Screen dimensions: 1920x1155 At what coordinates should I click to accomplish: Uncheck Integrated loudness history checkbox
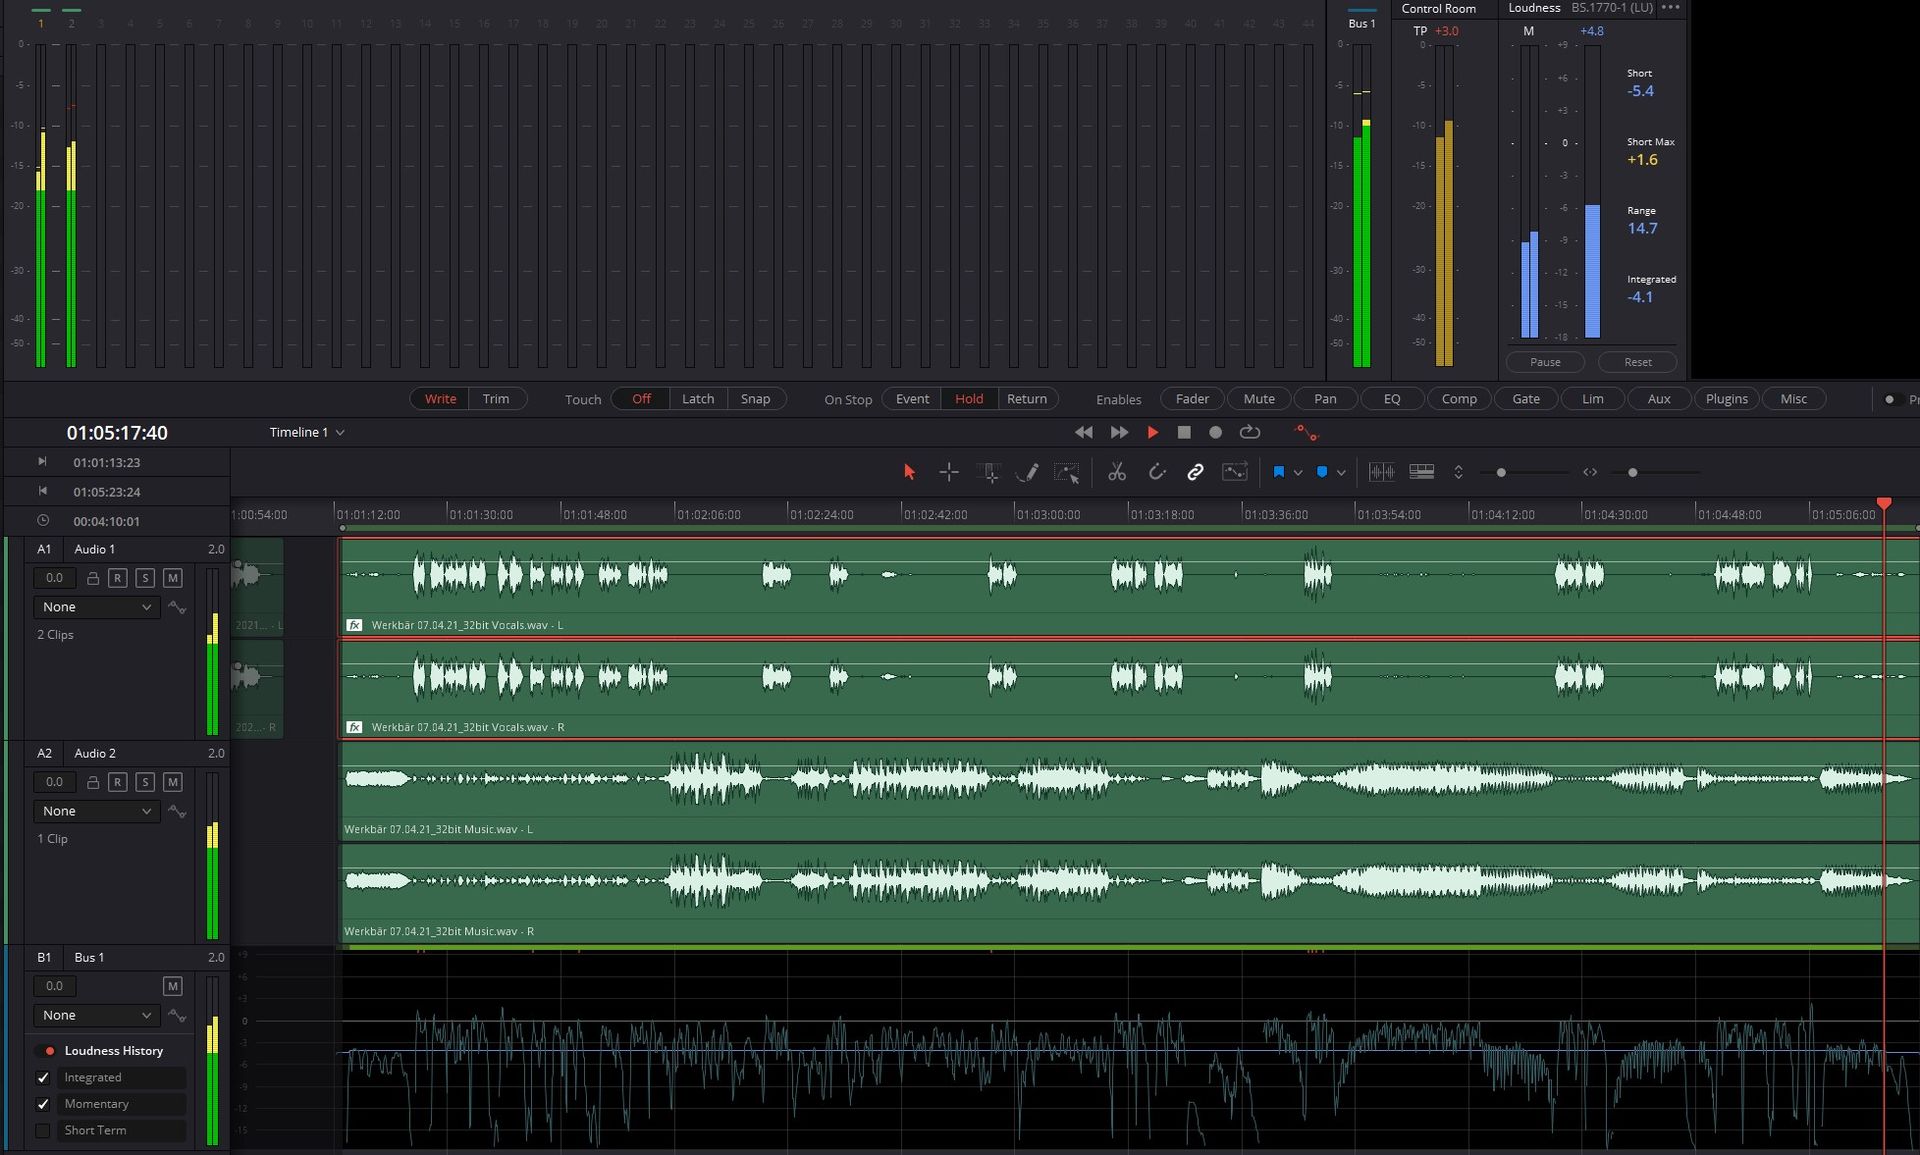coord(43,1077)
